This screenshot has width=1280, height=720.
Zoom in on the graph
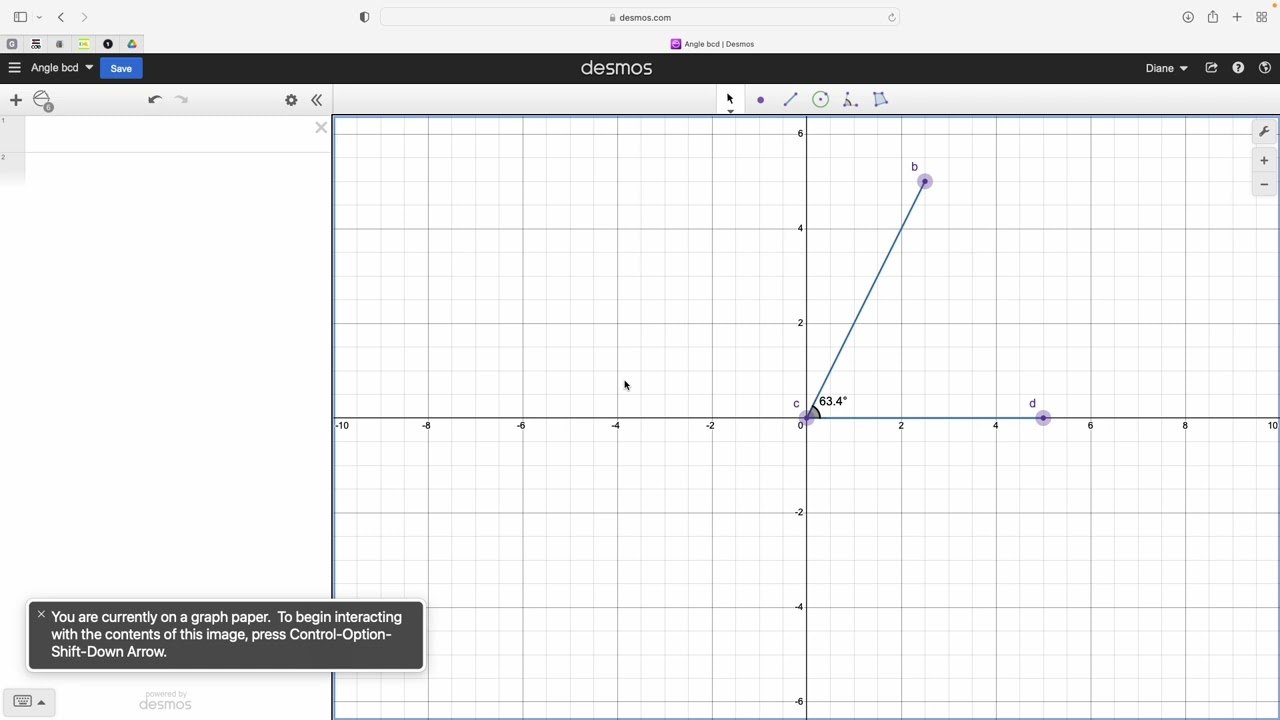(x=1264, y=160)
